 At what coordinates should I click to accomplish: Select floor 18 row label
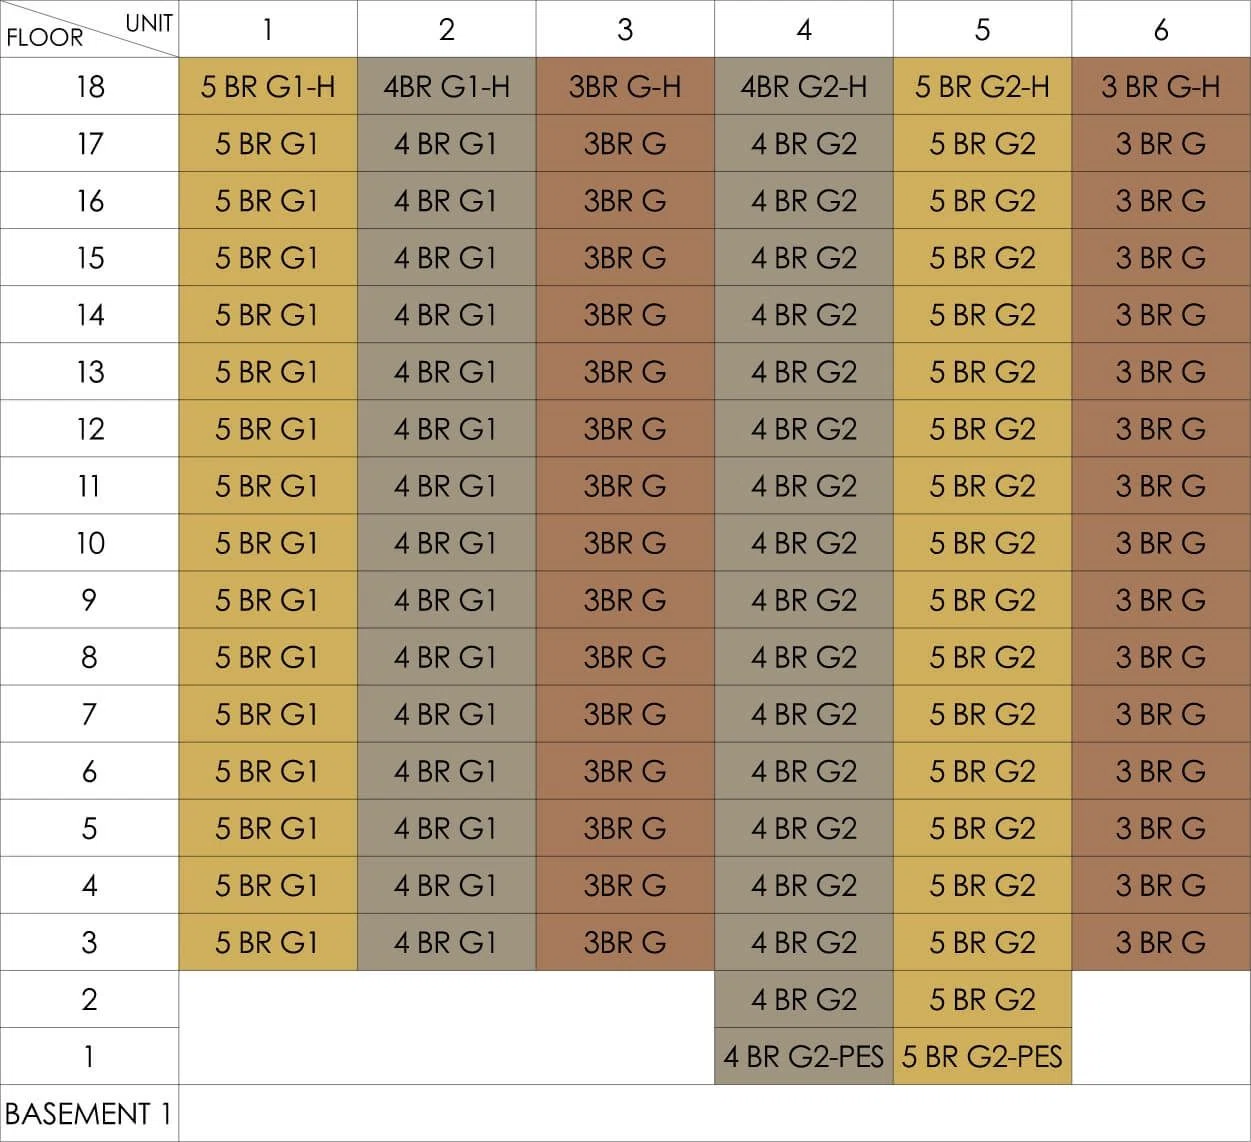click(x=90, y=86)
